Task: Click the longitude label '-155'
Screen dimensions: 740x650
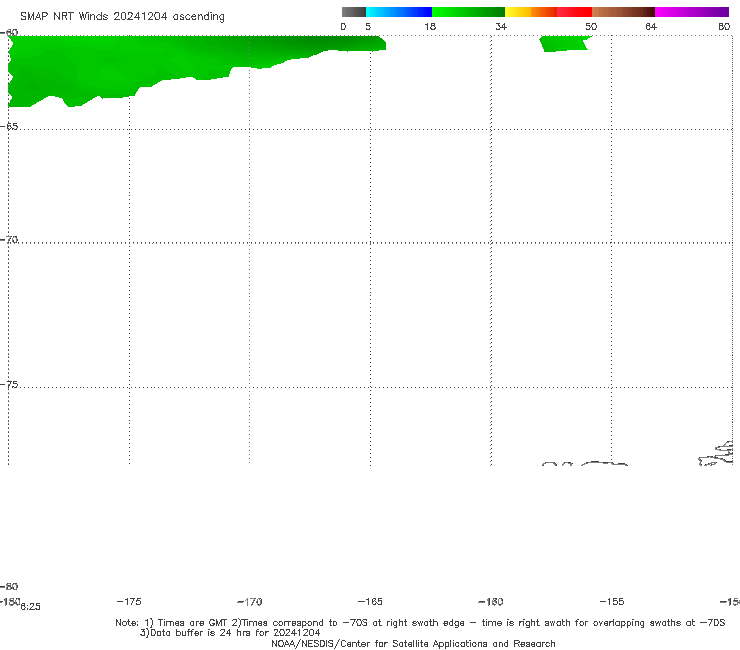Action: 612,602
